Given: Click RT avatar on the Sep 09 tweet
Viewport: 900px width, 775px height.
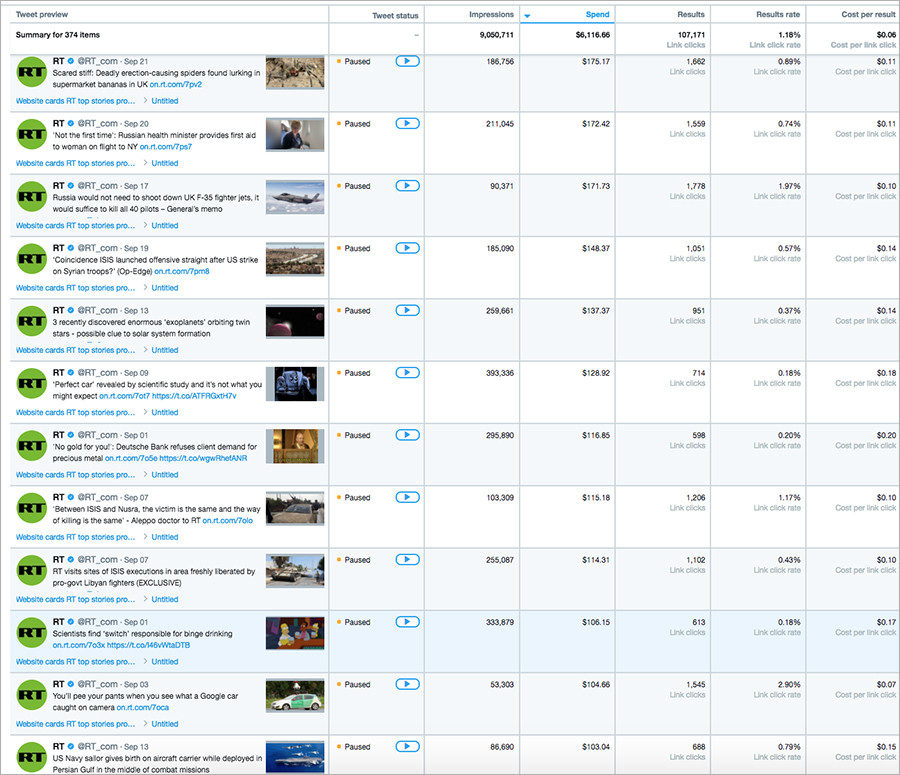Looking at the screenshot, I should point(32,383).
